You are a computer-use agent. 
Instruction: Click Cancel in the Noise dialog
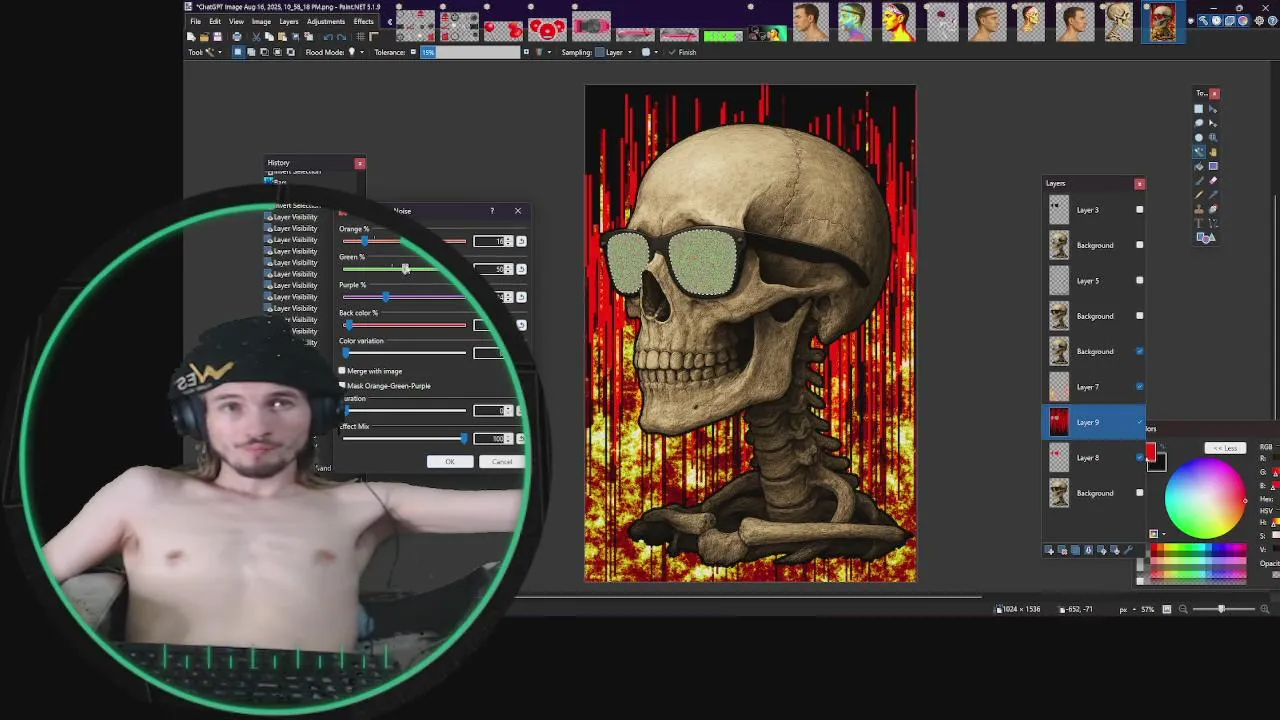tap(502, 461)
